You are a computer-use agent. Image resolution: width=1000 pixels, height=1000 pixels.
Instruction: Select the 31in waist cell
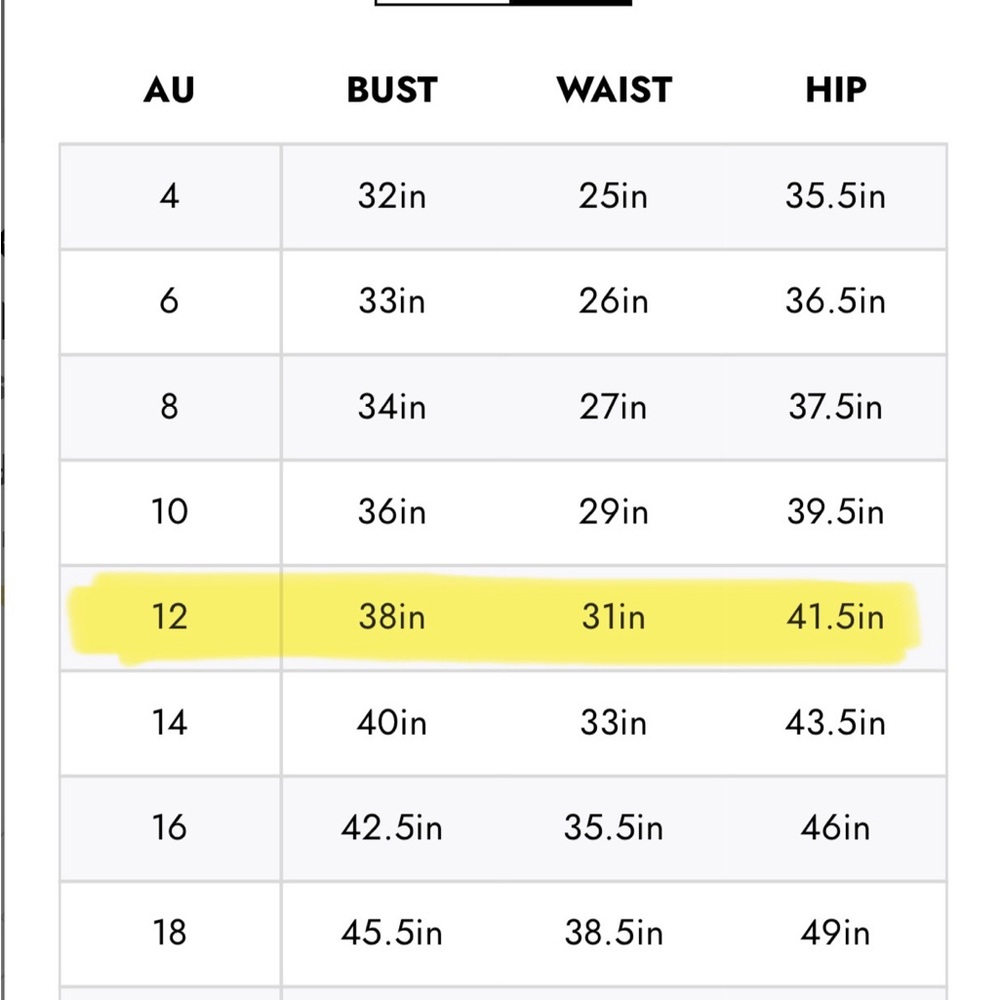click(x=614, y=617)
